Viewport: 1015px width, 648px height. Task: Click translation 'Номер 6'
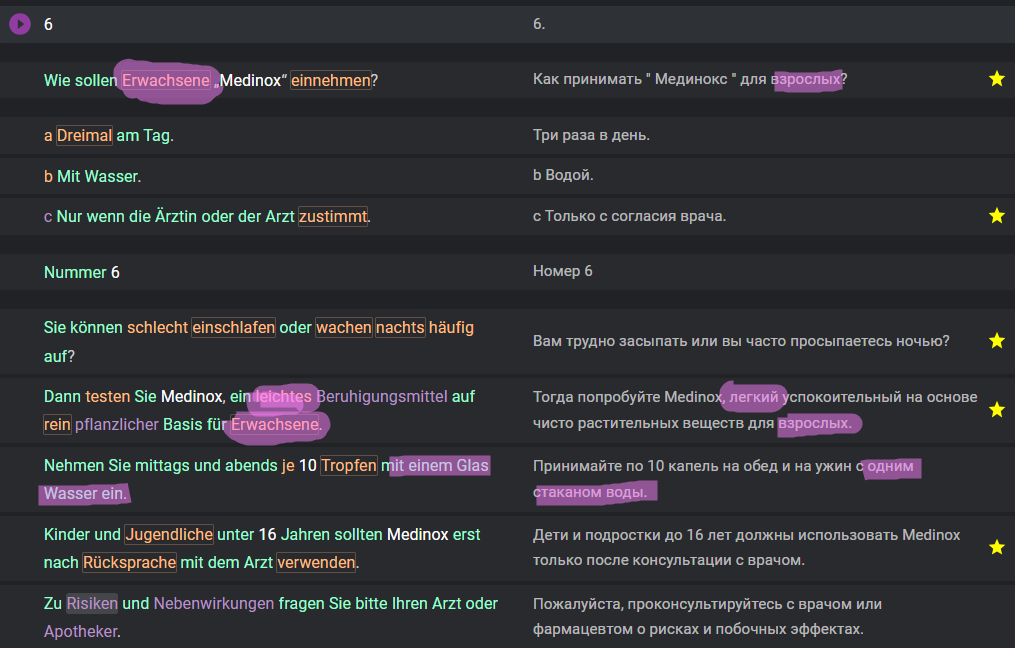(x=563, y=271)
